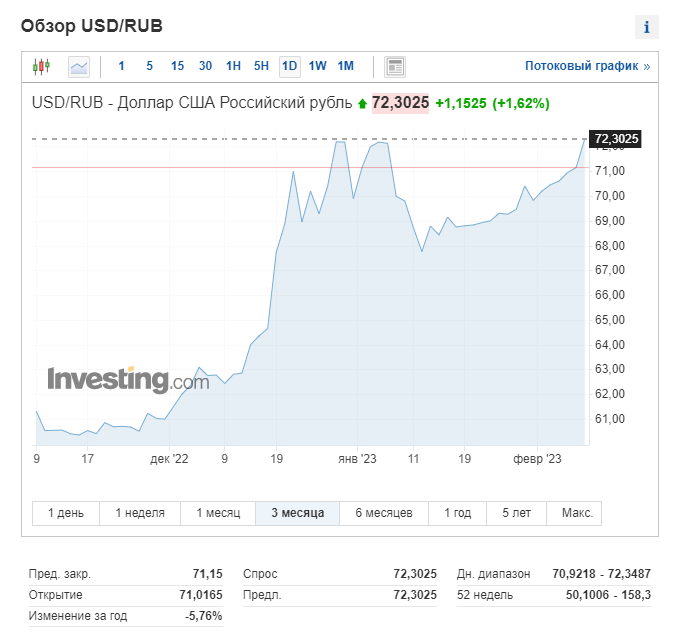This screenshot has height=642, width=676.
Task: Switch to the 1 день range tab
Action: (x=66, y=513)
